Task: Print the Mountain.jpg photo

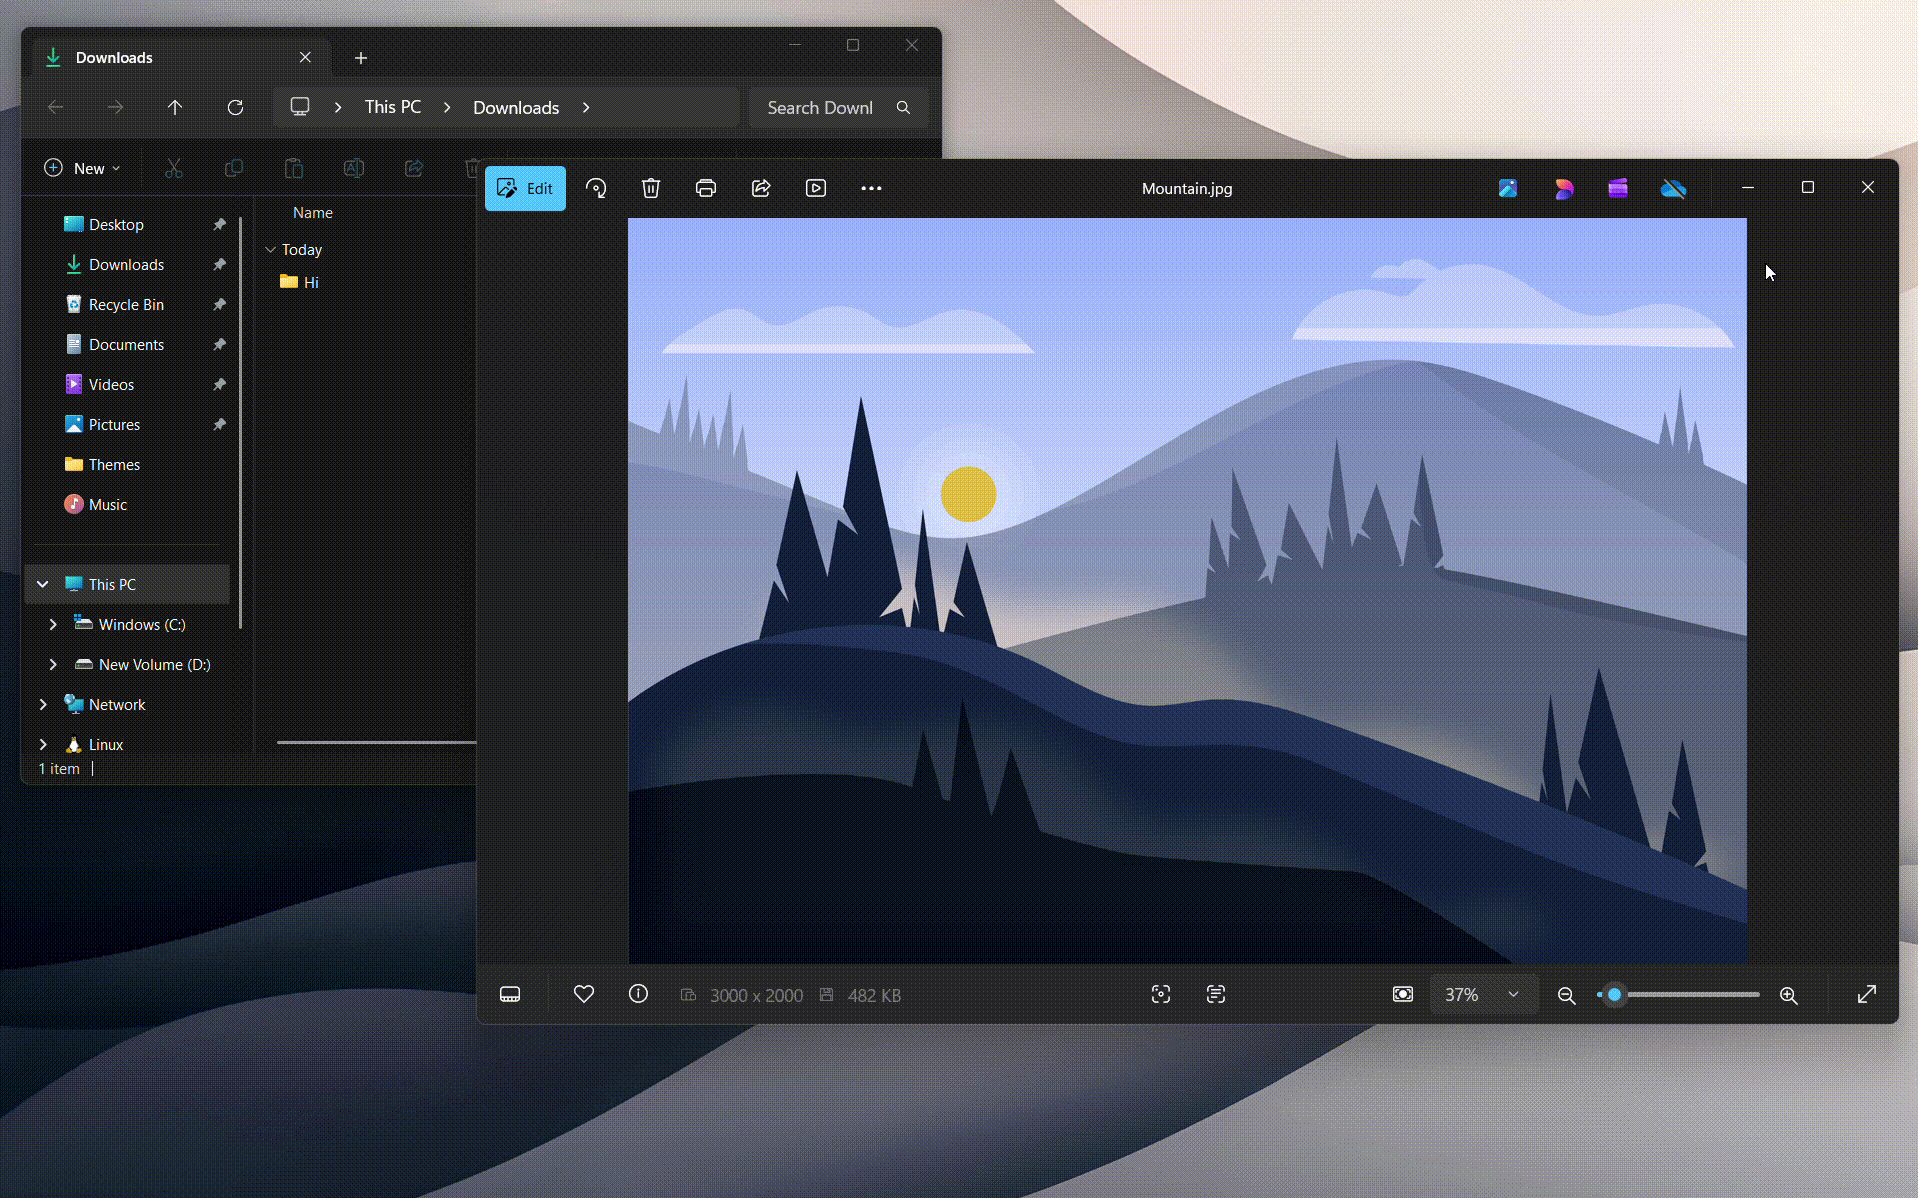Action: [706, 188]
